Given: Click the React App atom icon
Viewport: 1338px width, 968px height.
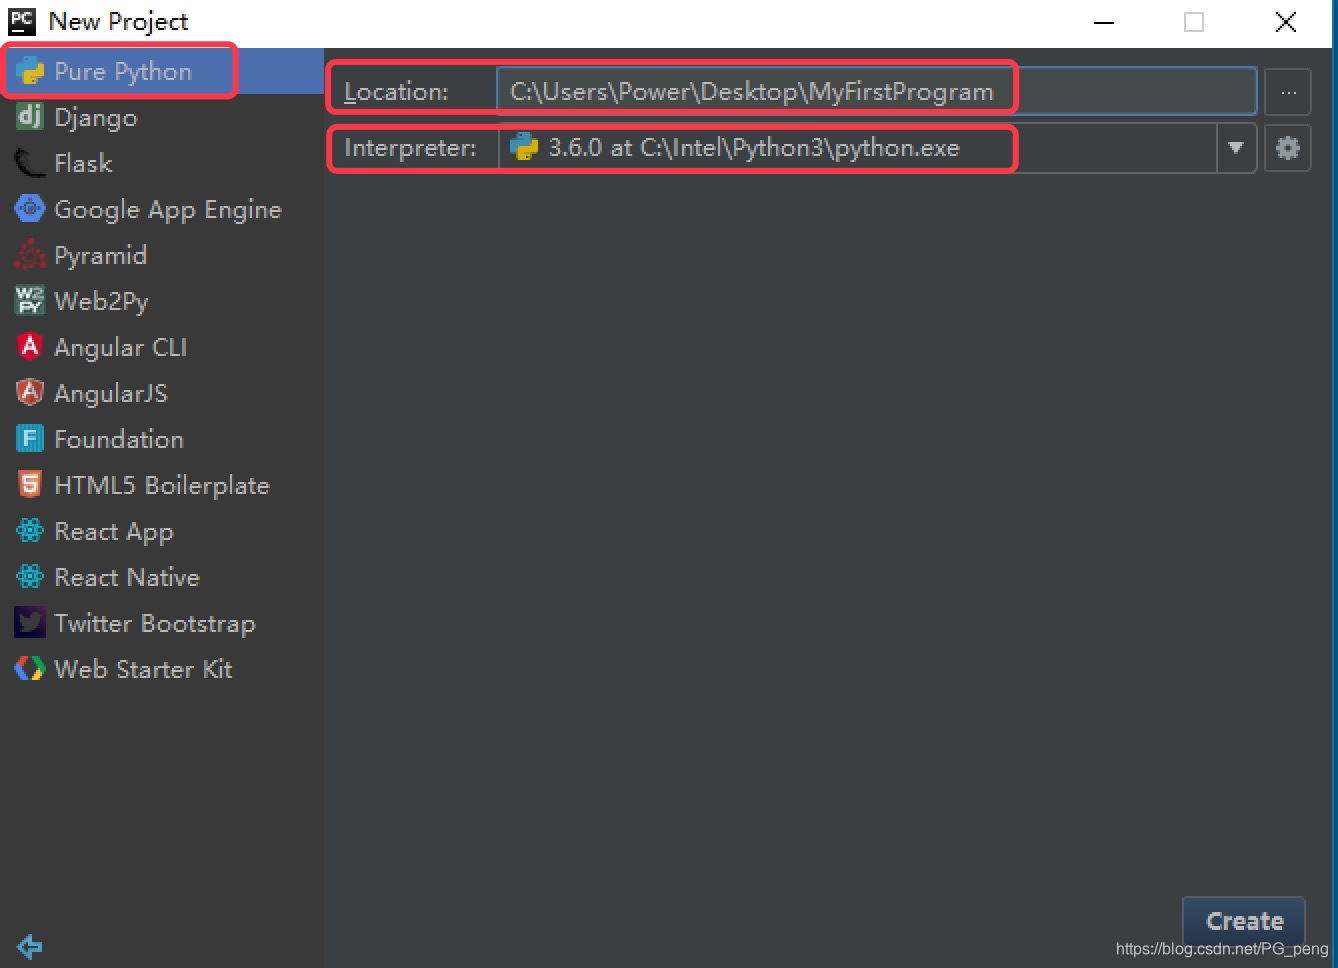Looking at the screenshot, I should pyautogui.click(x=30, y=531).
